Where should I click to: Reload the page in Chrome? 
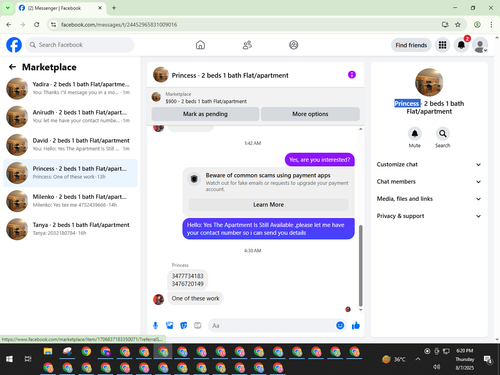37,25
